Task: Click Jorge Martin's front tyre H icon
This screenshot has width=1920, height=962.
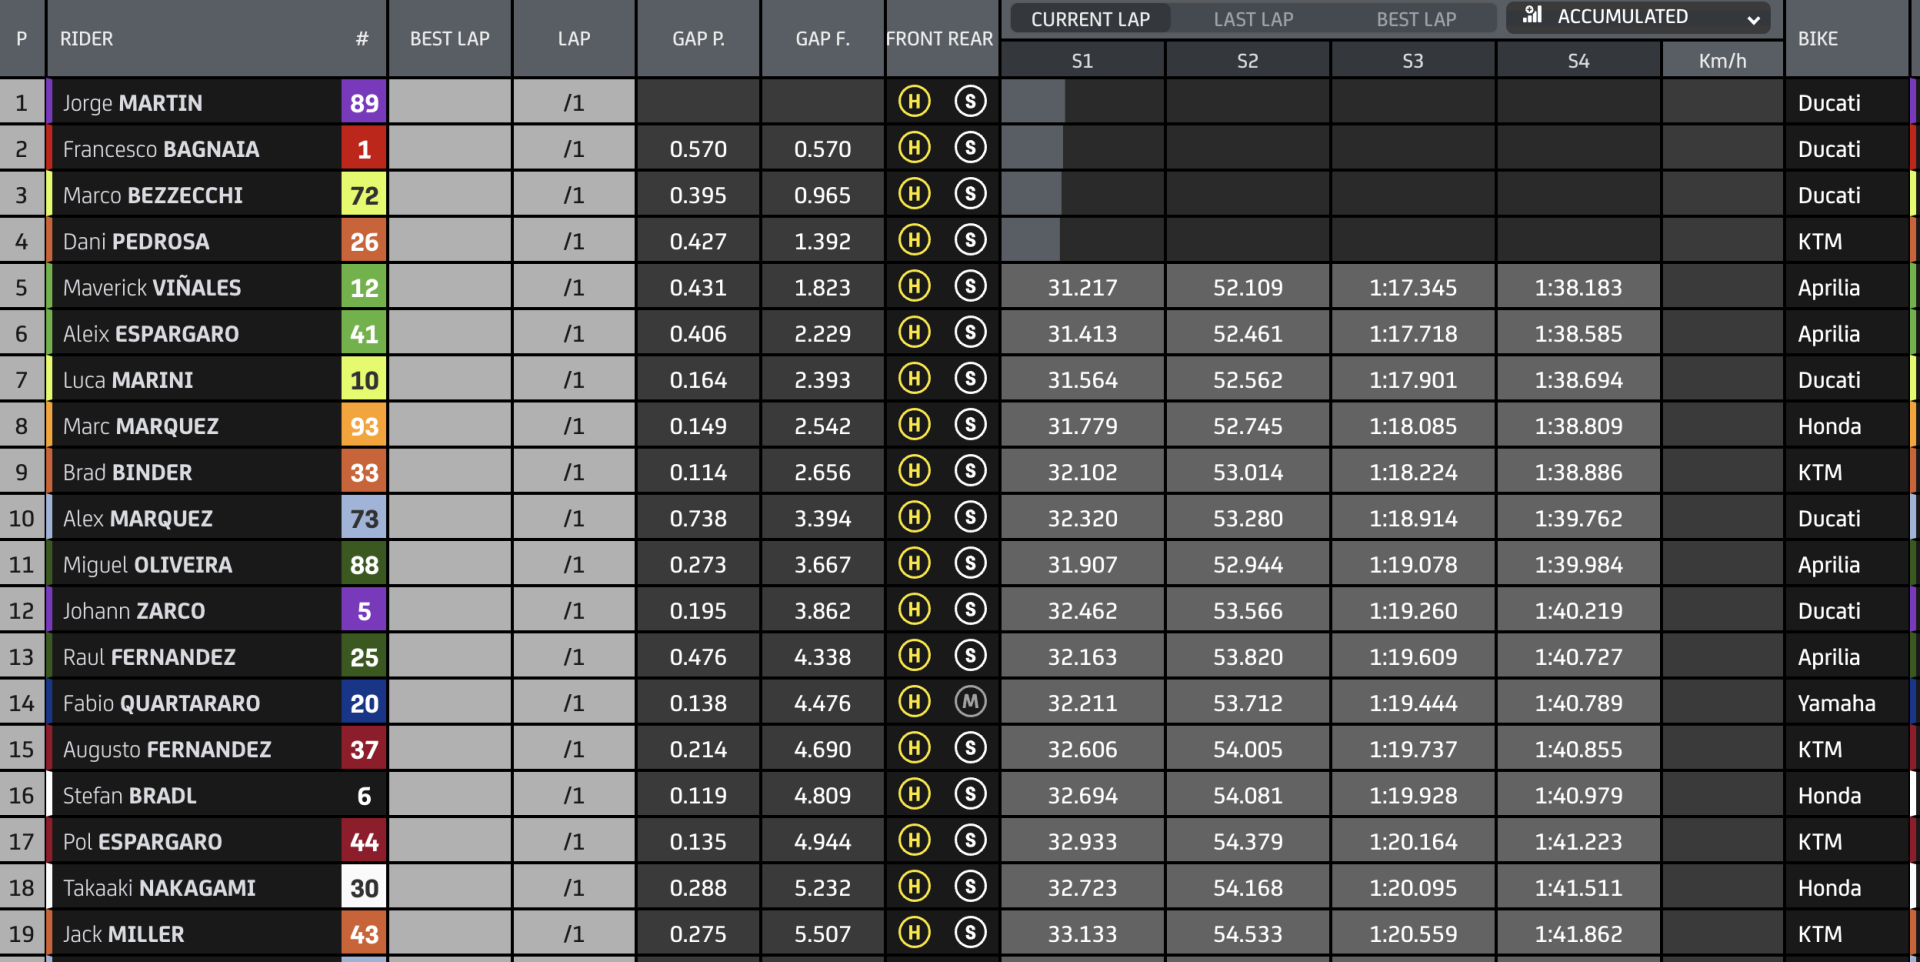Action: tap(914, 102)
